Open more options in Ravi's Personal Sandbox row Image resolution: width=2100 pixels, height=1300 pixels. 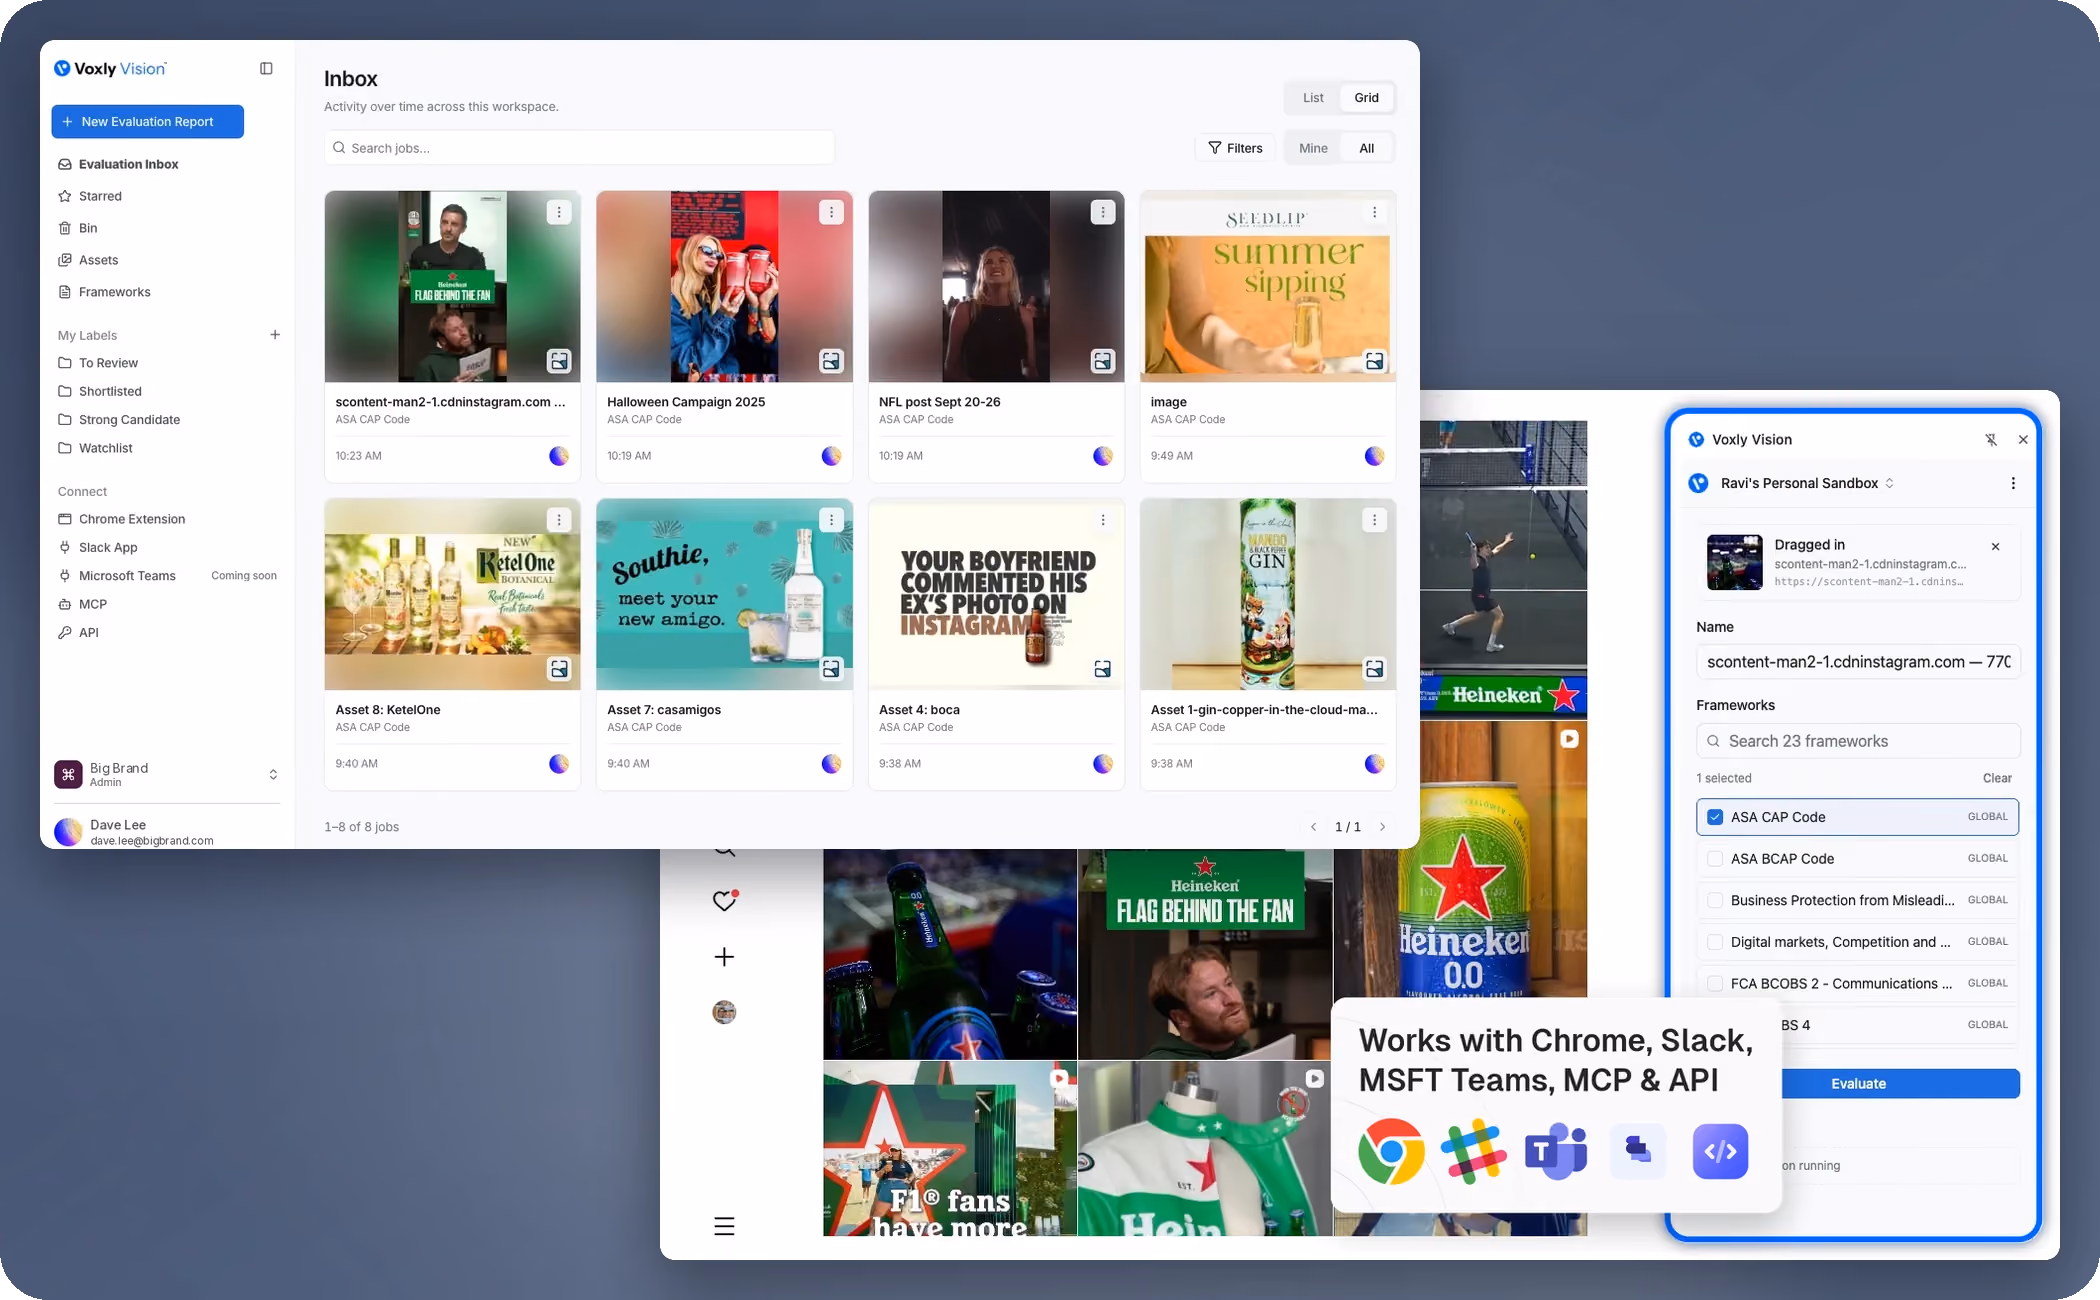point(2013,483)
